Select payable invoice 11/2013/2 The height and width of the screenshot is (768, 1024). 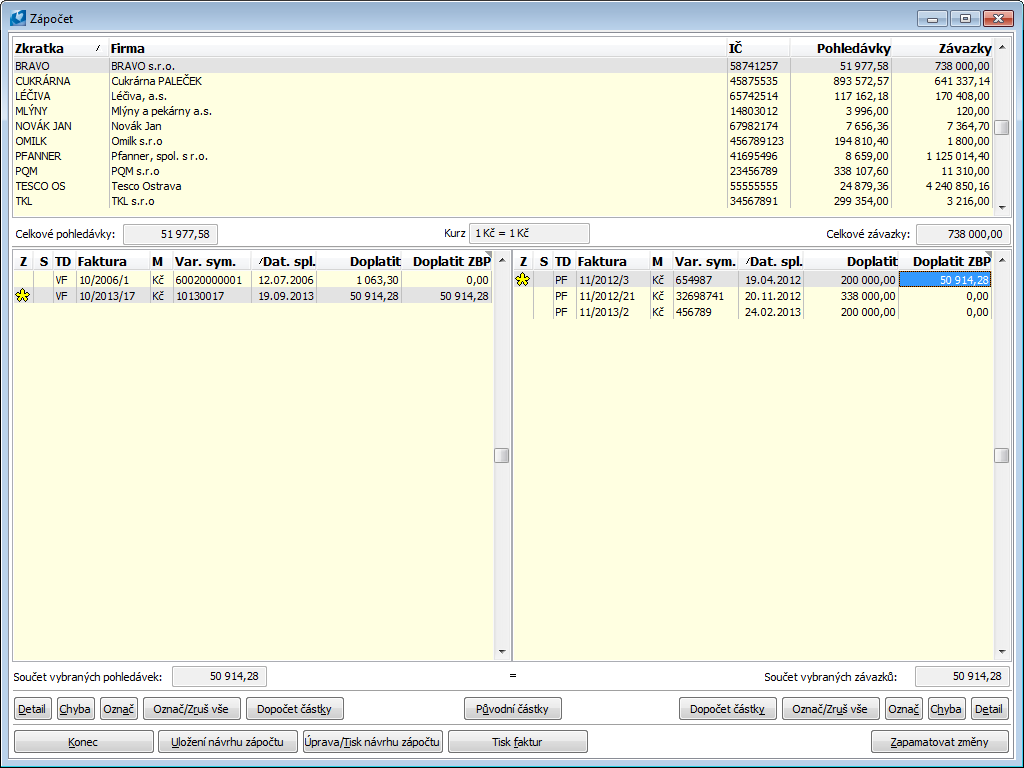752,312
